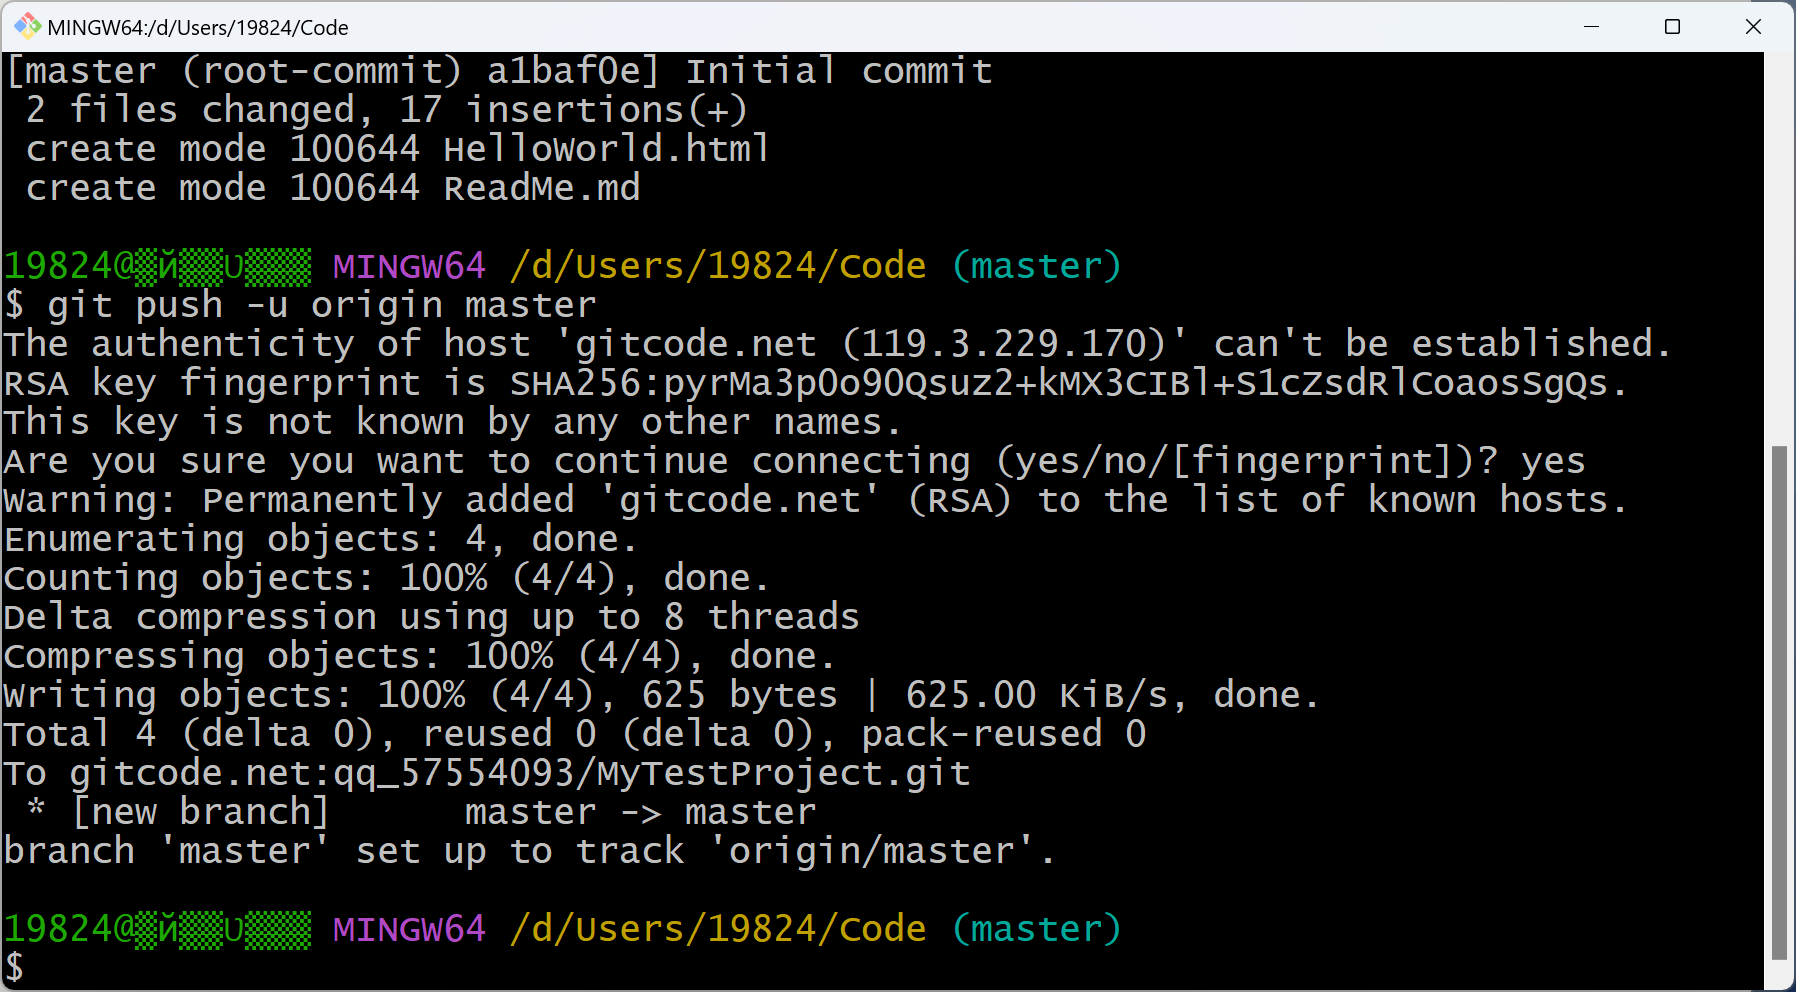Minimize the MINGW64 terminal window
This screenshot has height=992, width=1796.
pyautogui.click(x=1592, y=26)
